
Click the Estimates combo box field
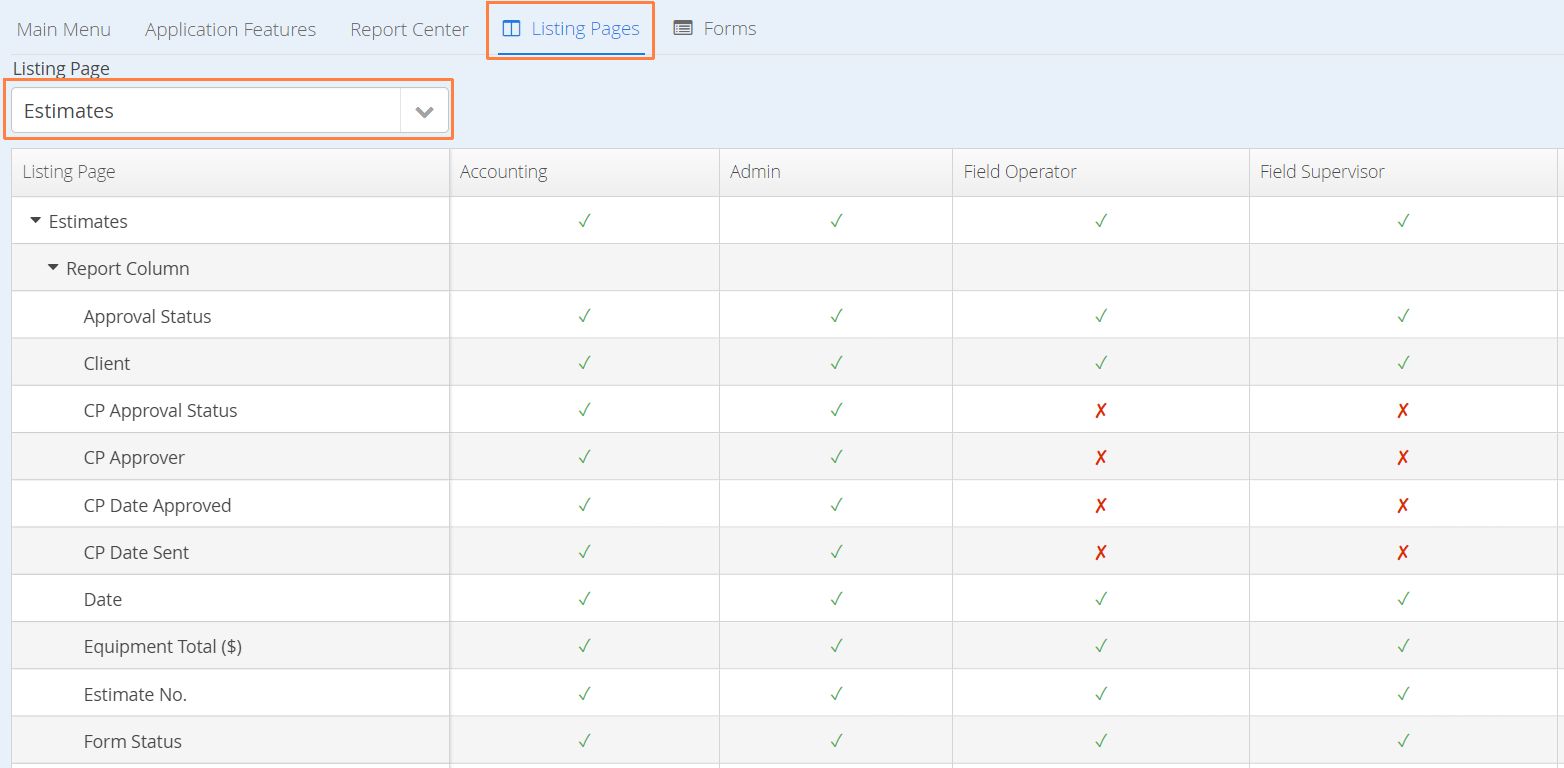[x=206, y=111]
